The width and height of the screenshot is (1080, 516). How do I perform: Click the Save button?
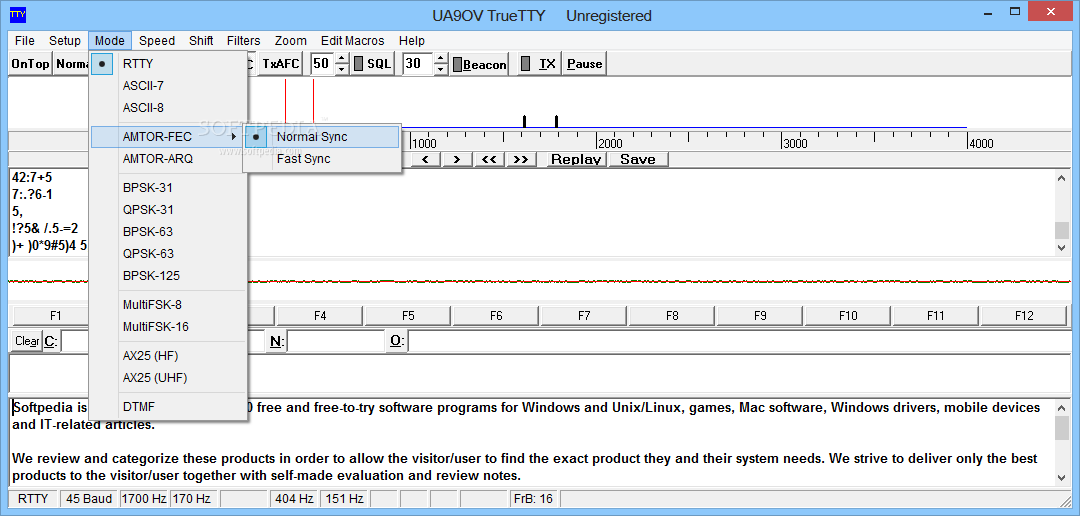coord(638,160)
